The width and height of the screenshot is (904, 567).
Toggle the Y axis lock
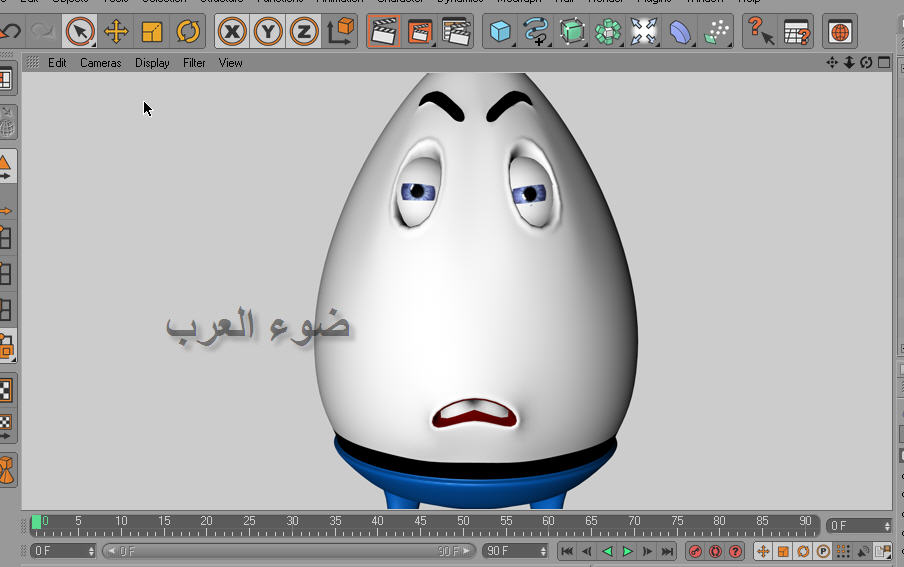coord(268,31)
